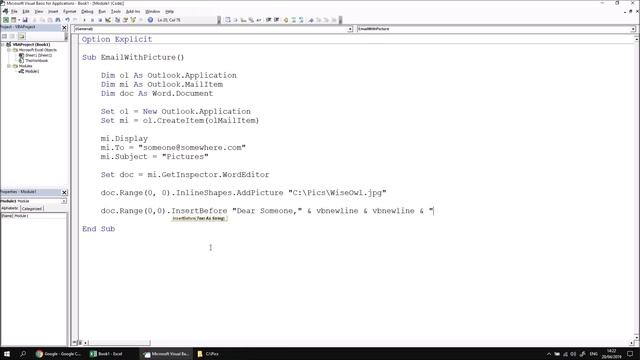The height and width of the screenshot is (360, 640).
Task: Click the Break pause icon
Action: tap(92, 20)
